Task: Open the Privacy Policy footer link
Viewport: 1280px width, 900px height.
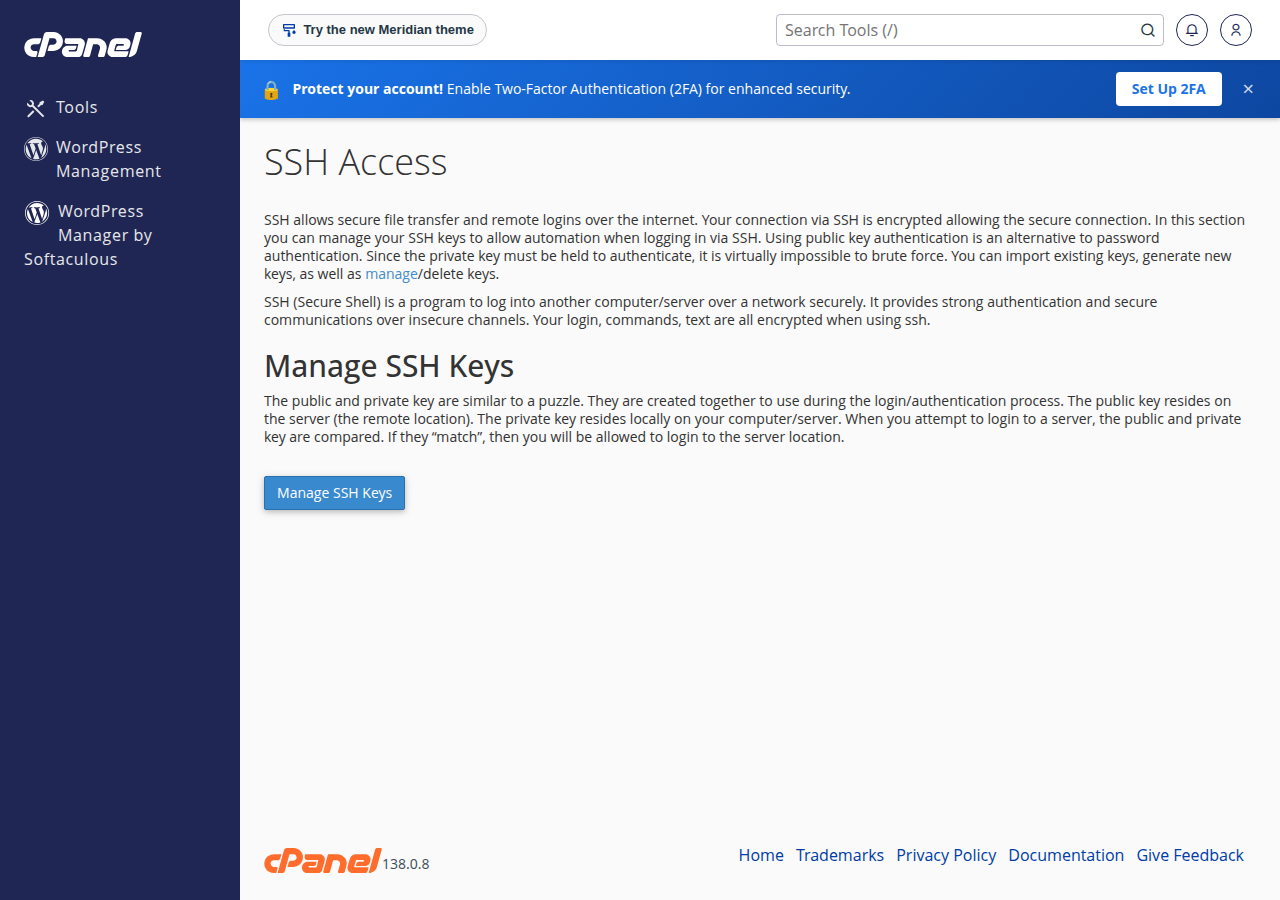Action: pos(946,855)
